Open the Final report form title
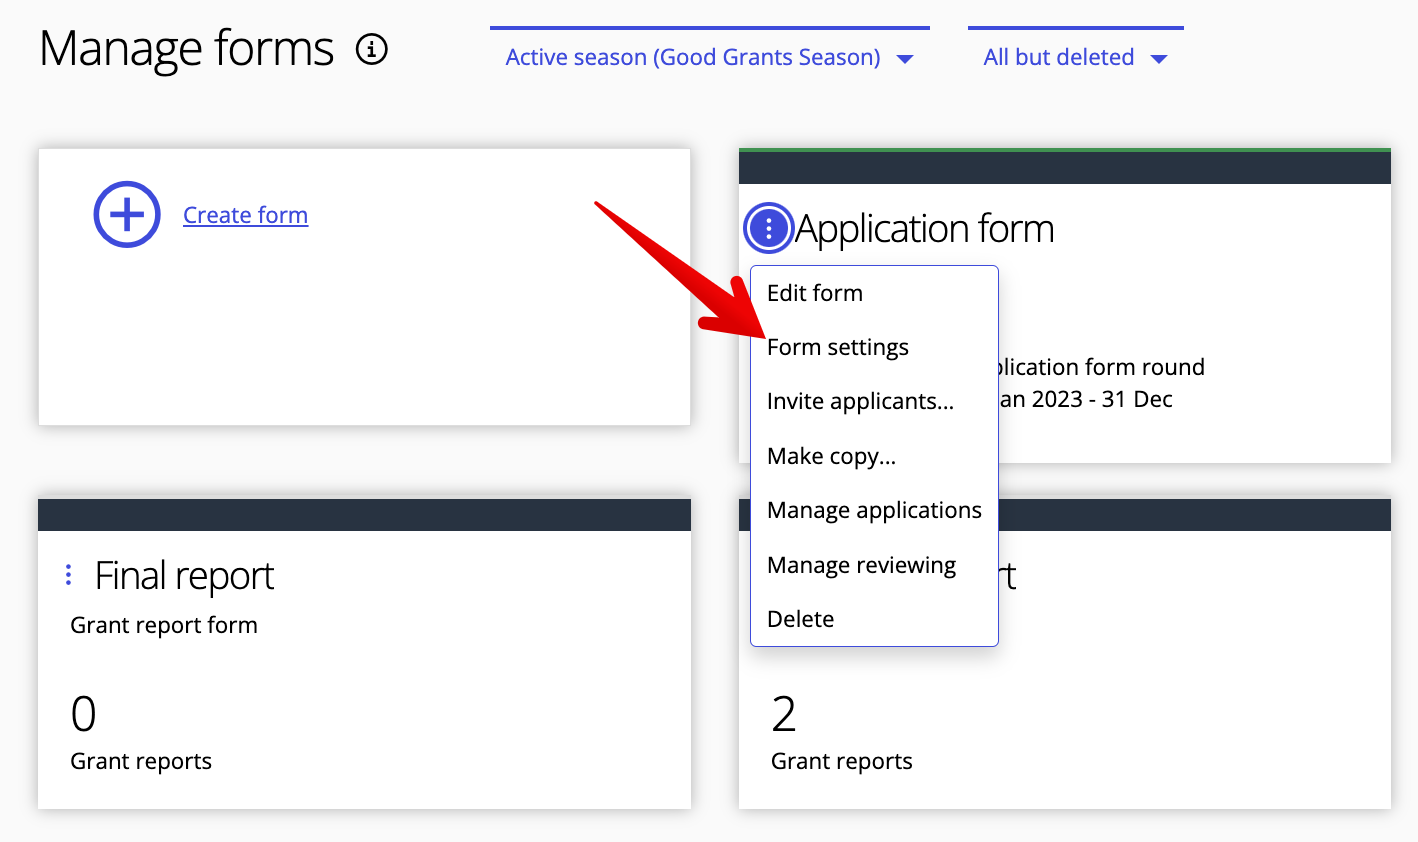This screenshot has height=842, width=1418. (x=184, y=576)
